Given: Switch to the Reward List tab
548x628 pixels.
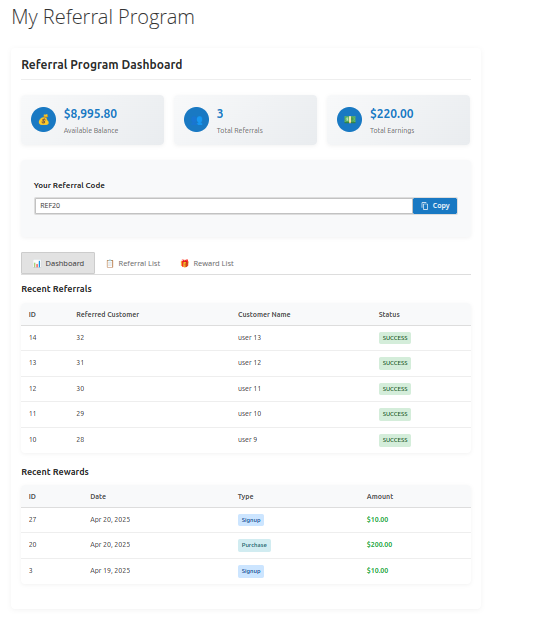Looking at the screenshot, I should coord(207,264).
